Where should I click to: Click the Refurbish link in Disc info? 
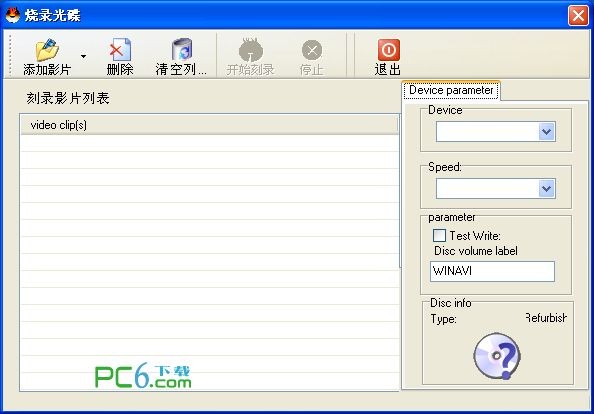(546, 318)
